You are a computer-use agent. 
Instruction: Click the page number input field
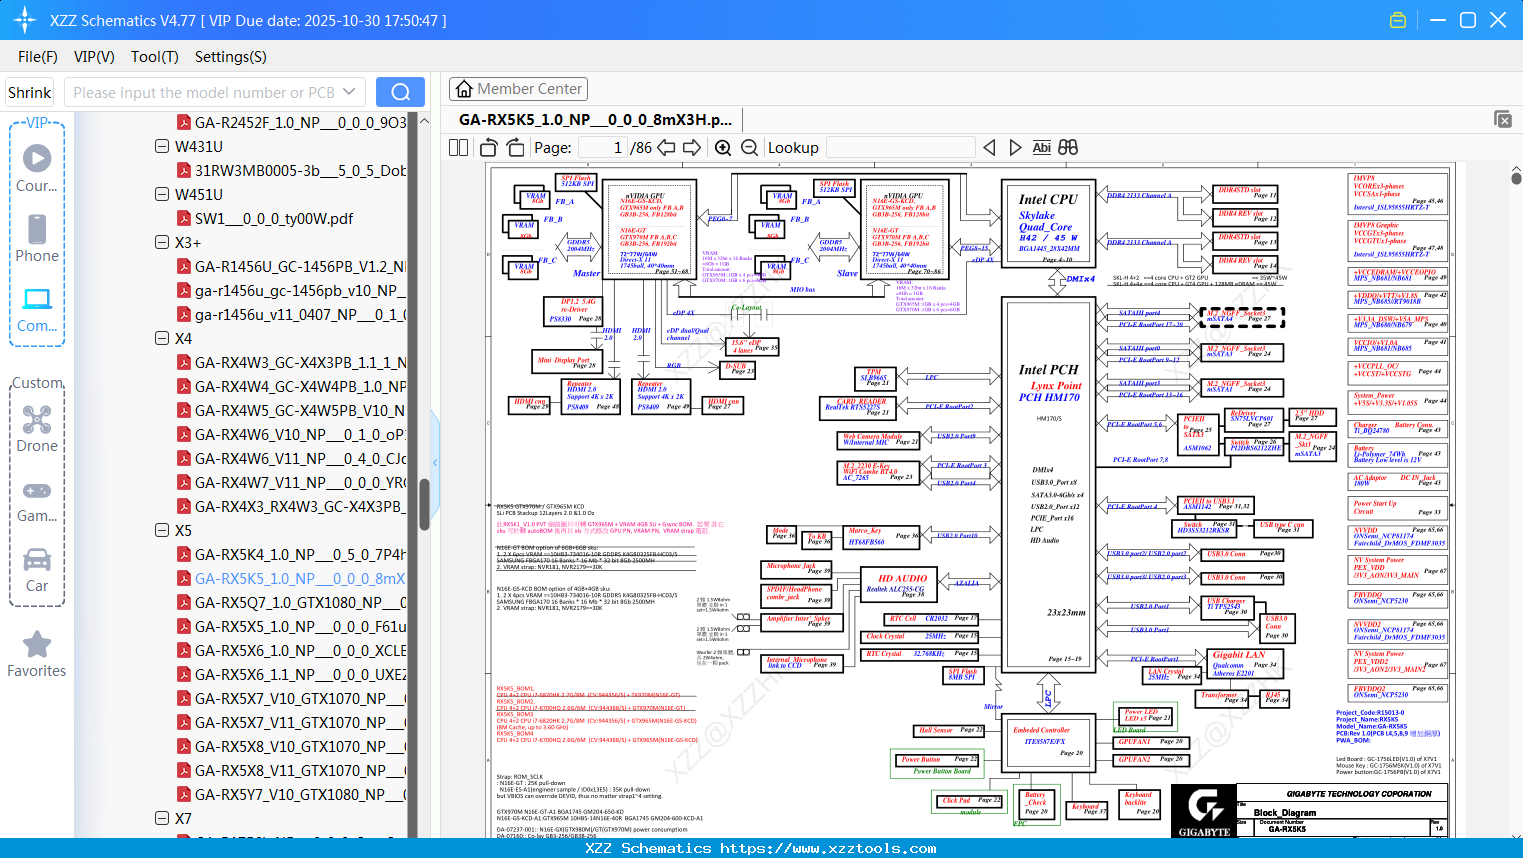pyautogui.click(x=603, y=148)
